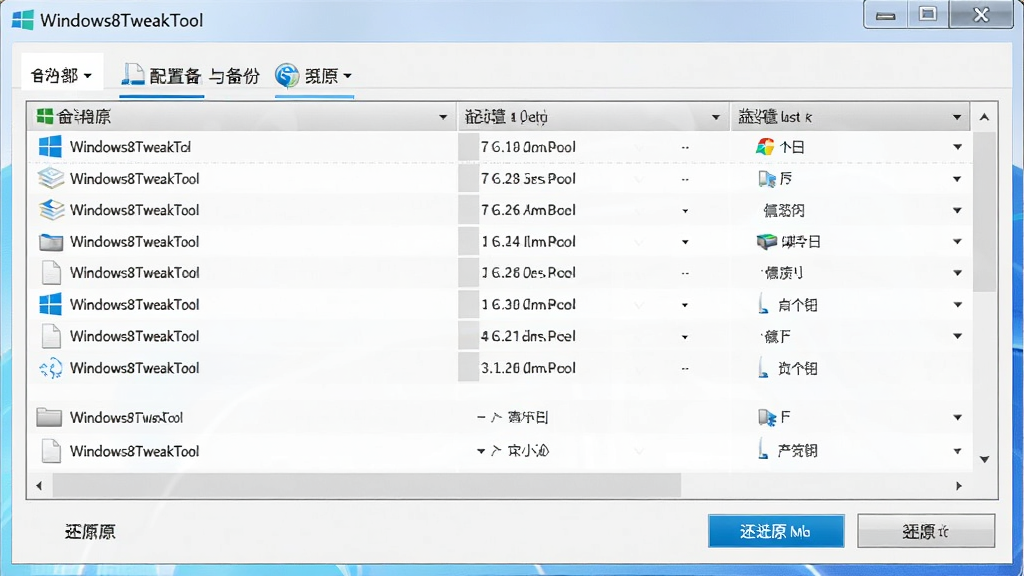Expand the arrow left of 宋小 in the last row
1024x576 pixels.
point(481,451)
